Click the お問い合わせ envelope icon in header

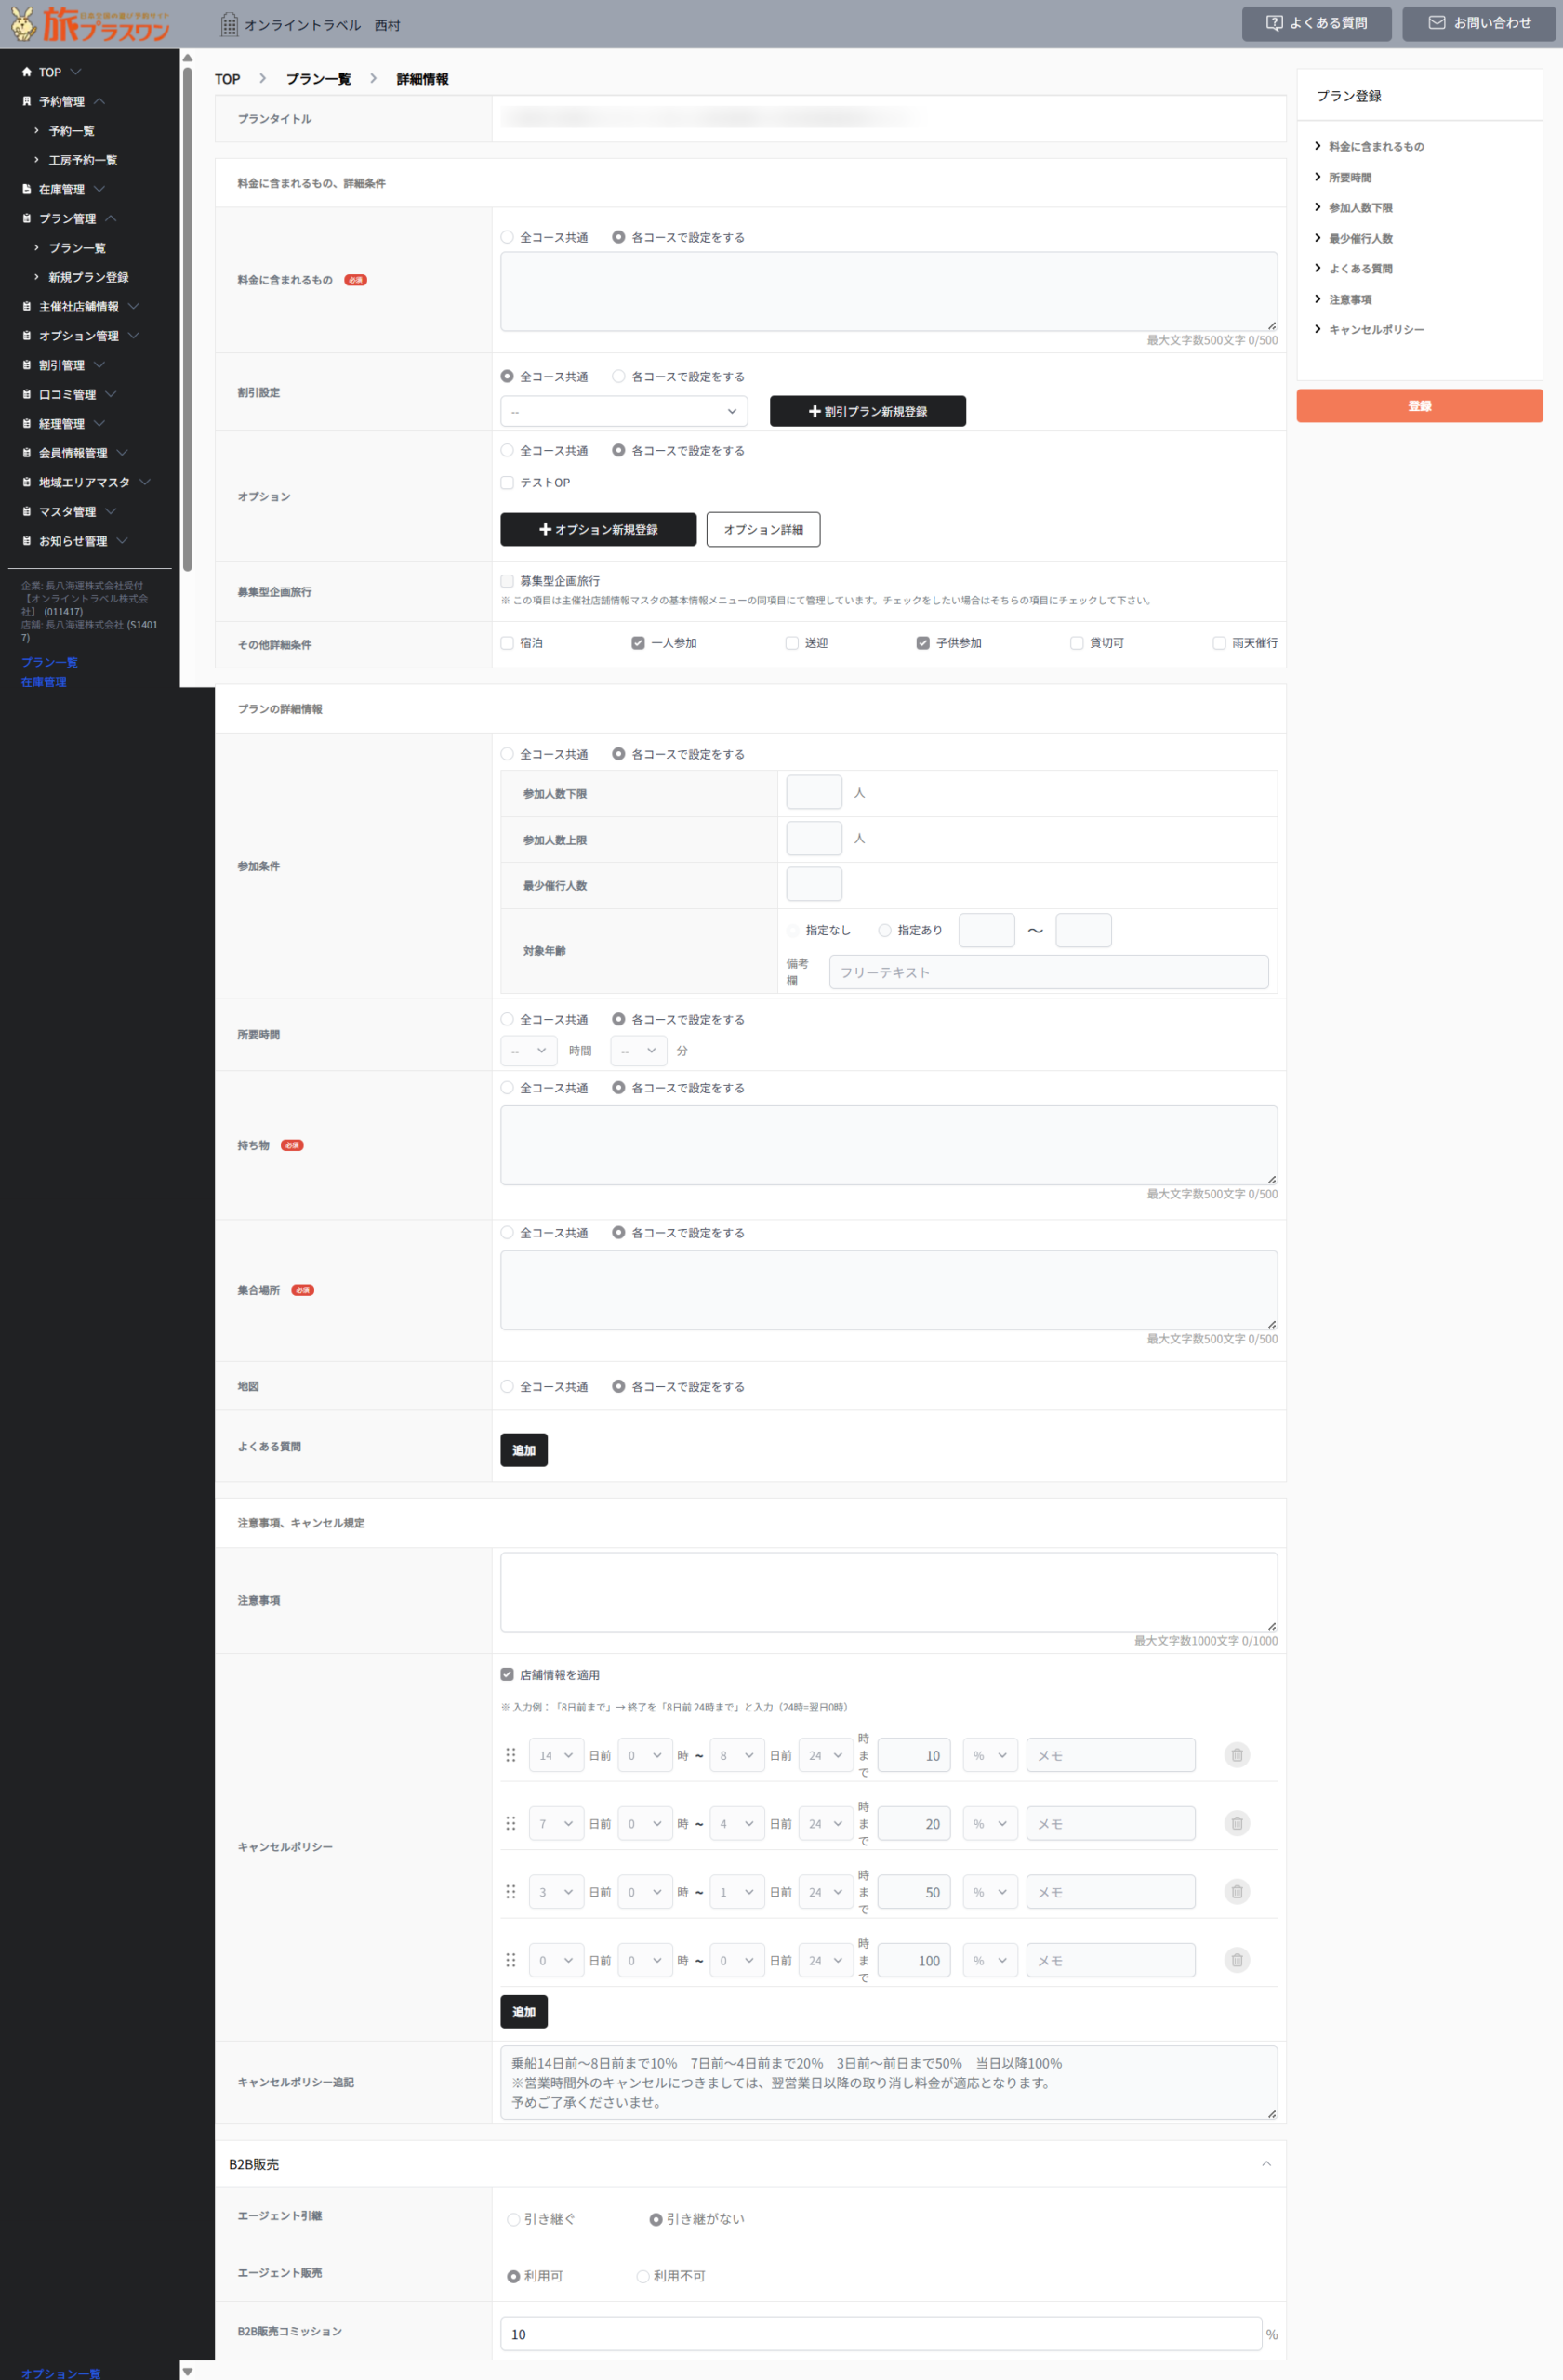click(1436, 23)
